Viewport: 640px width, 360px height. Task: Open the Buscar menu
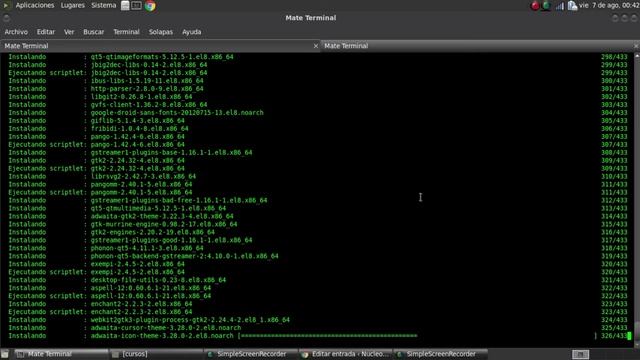point(93,32)
